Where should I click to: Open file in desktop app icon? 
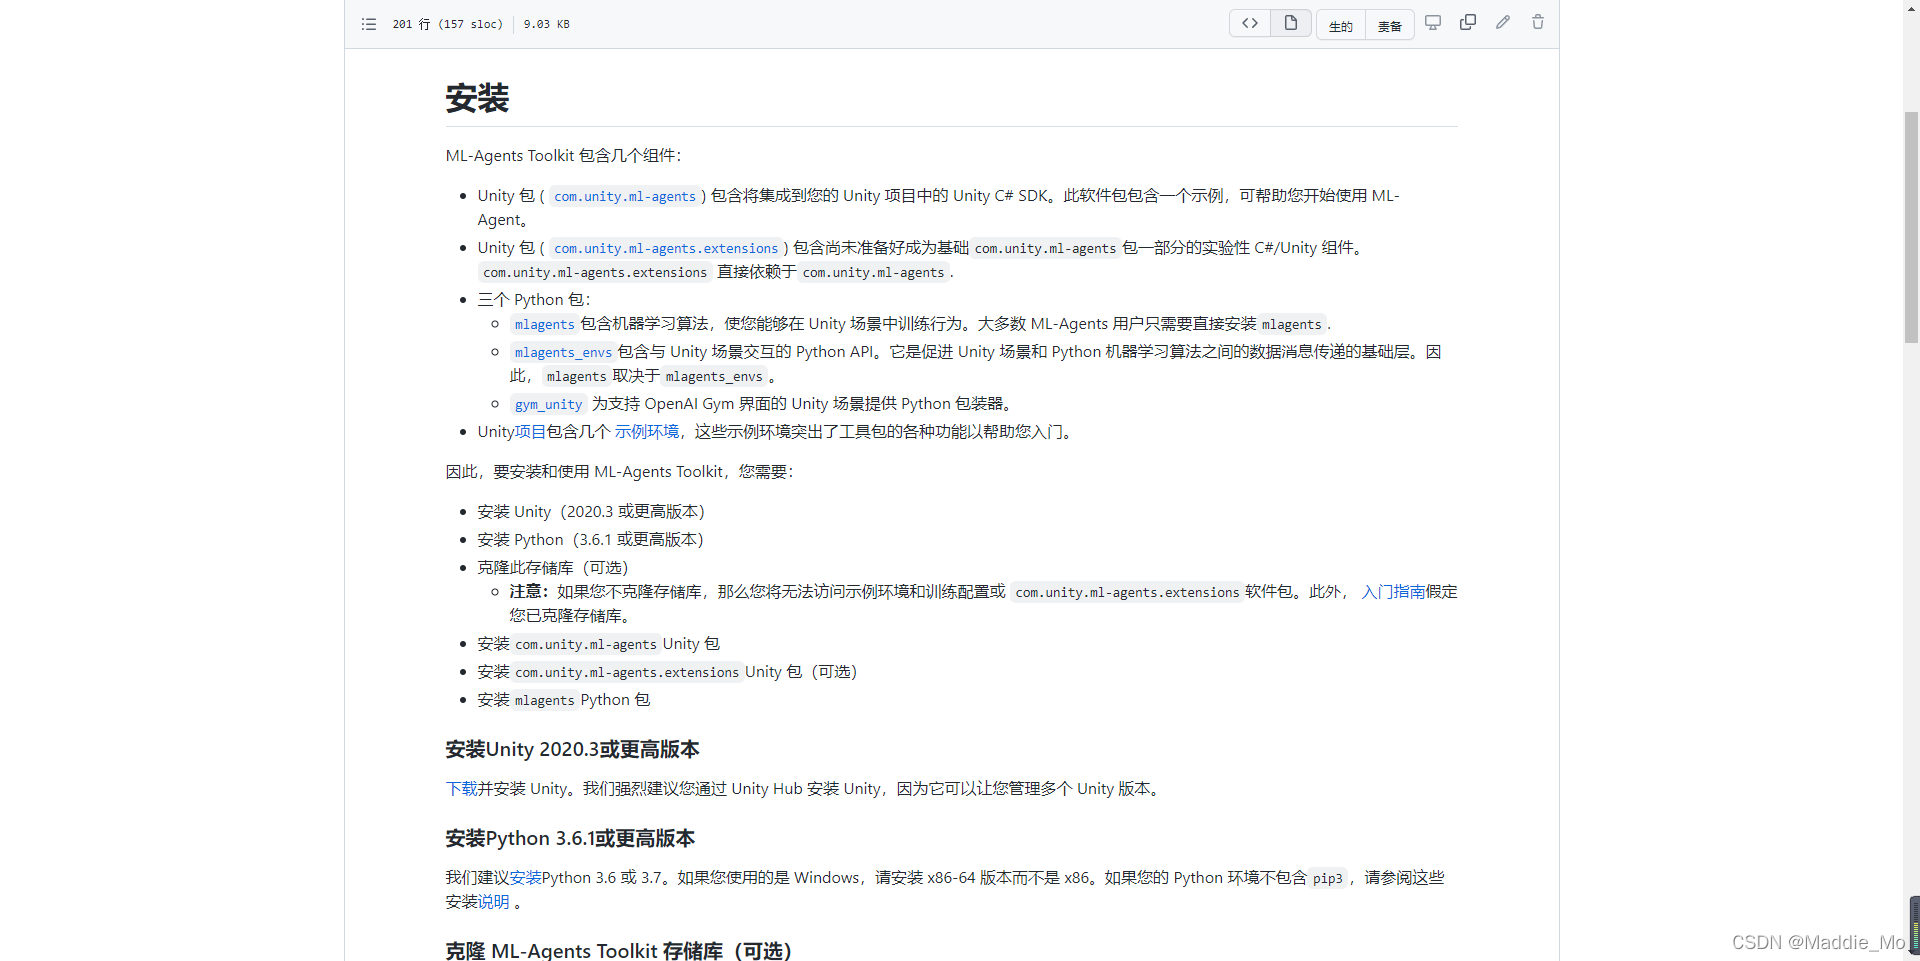(x=1433, y=22)
